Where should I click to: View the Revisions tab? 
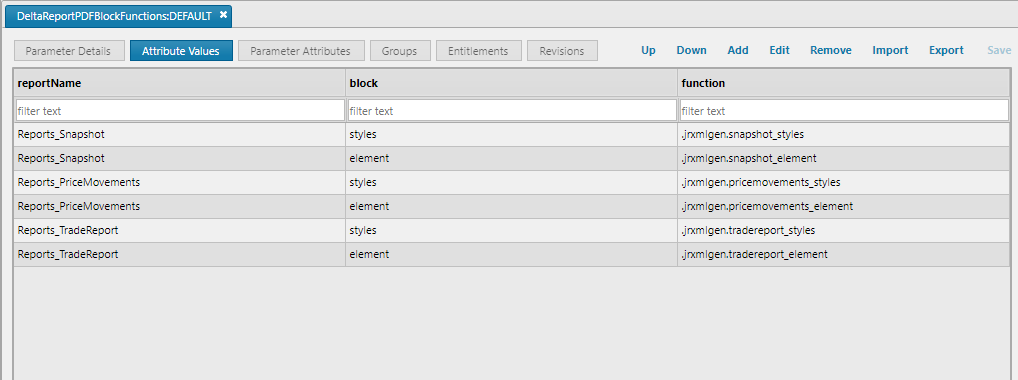(x=562, y=51)
